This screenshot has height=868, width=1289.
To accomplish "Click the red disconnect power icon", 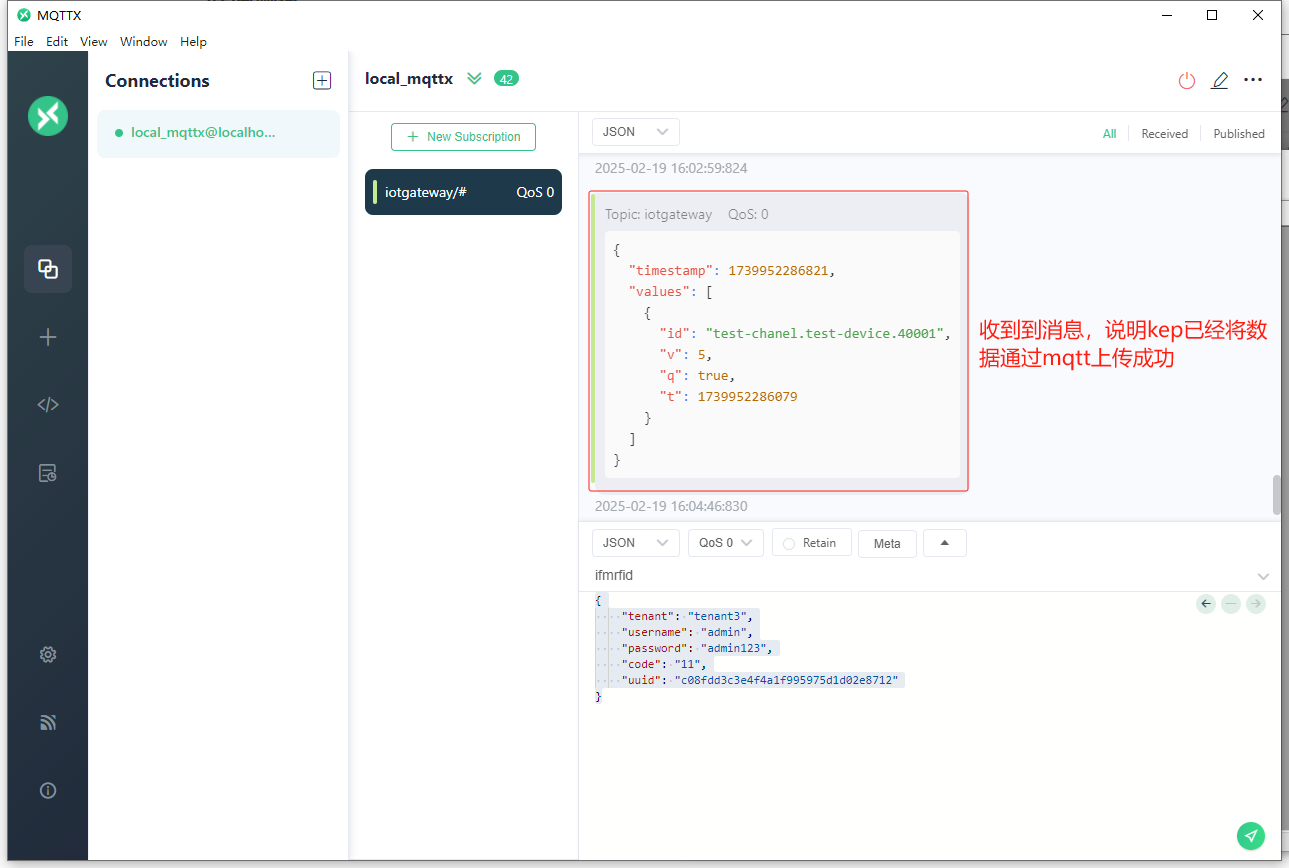I will click(1187, 81).
